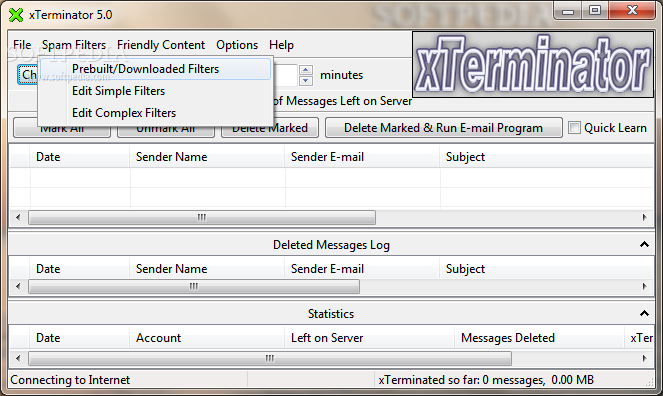Open the Friendly Content menu
This screenshot has width=663, height=396.
pos(161,45)
